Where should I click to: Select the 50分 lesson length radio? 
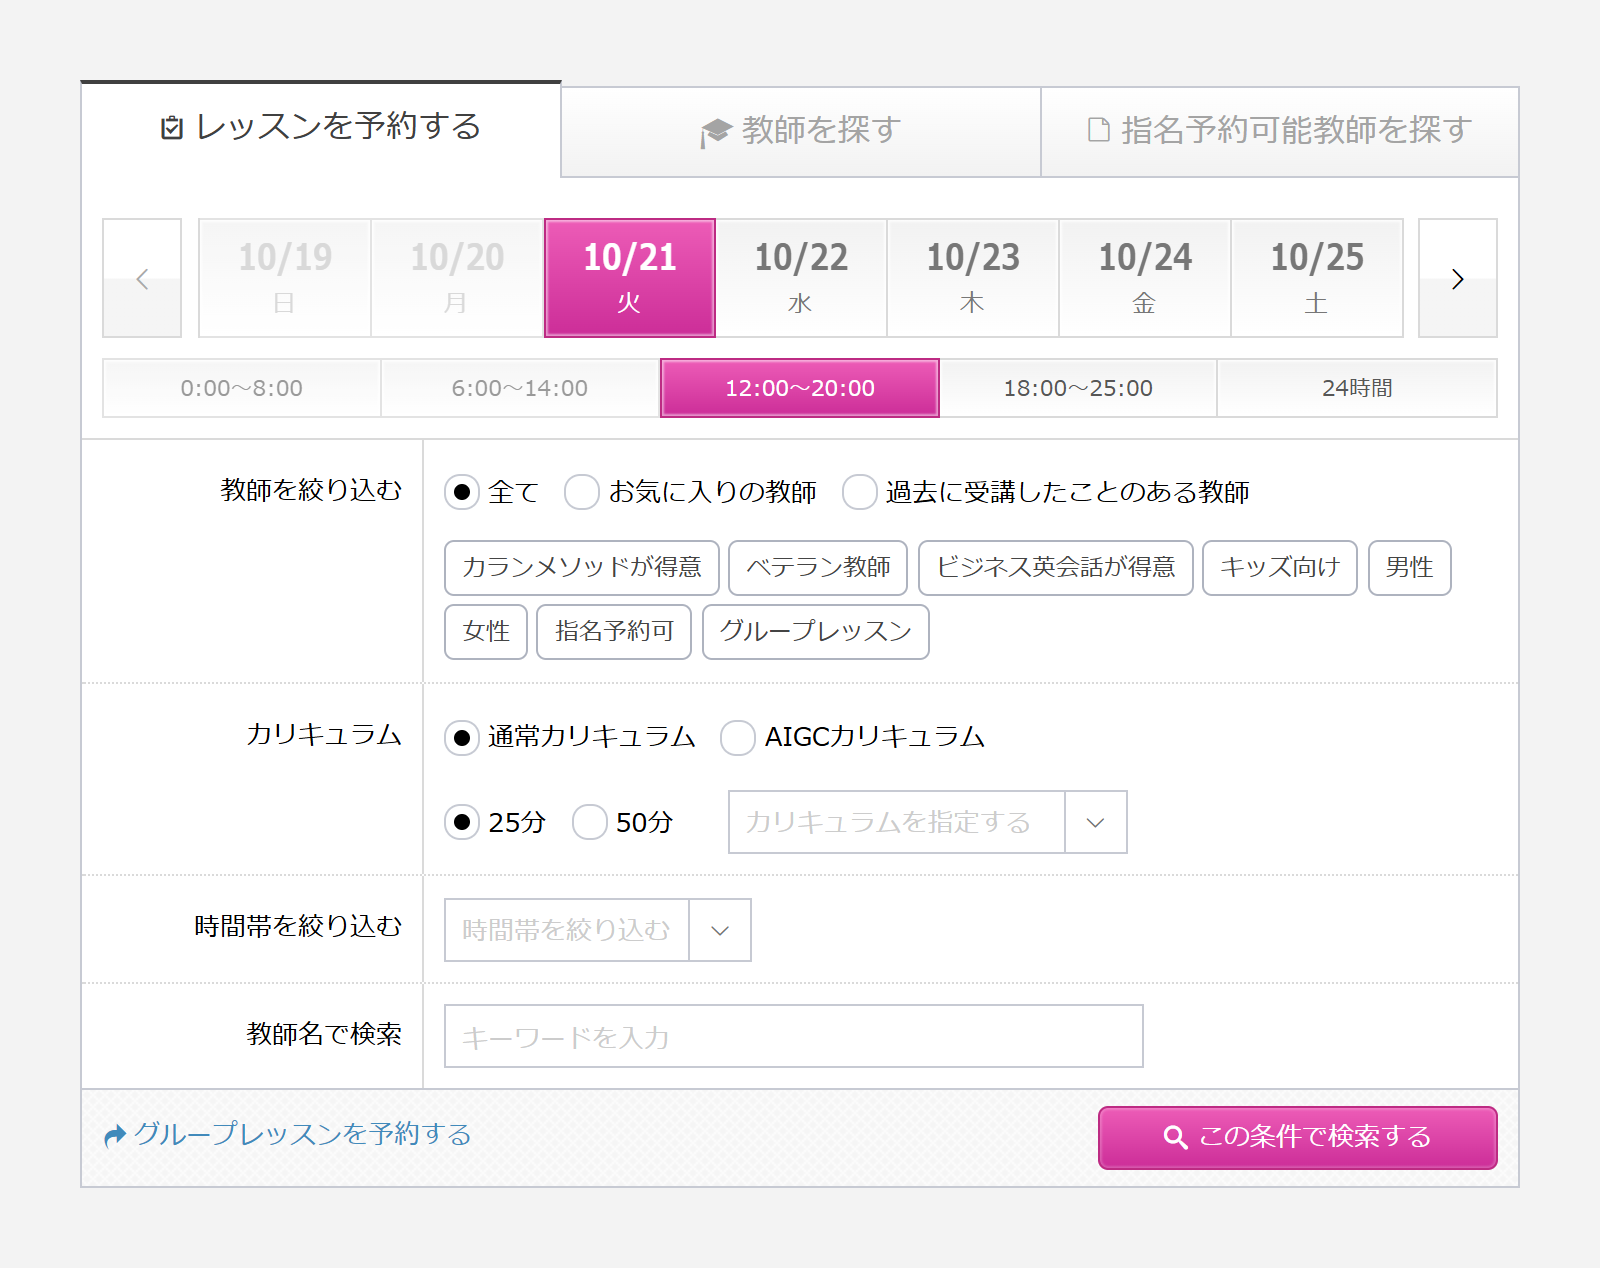(590, 822)
